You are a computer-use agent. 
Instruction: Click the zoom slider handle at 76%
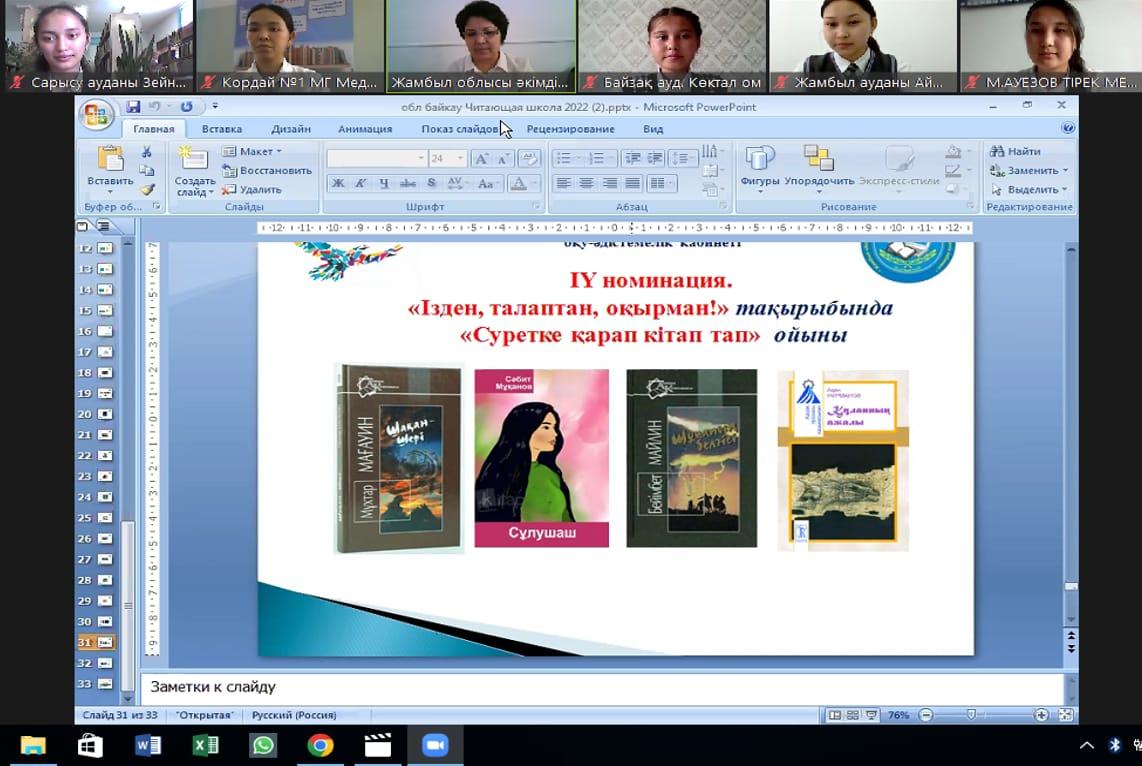971,715
